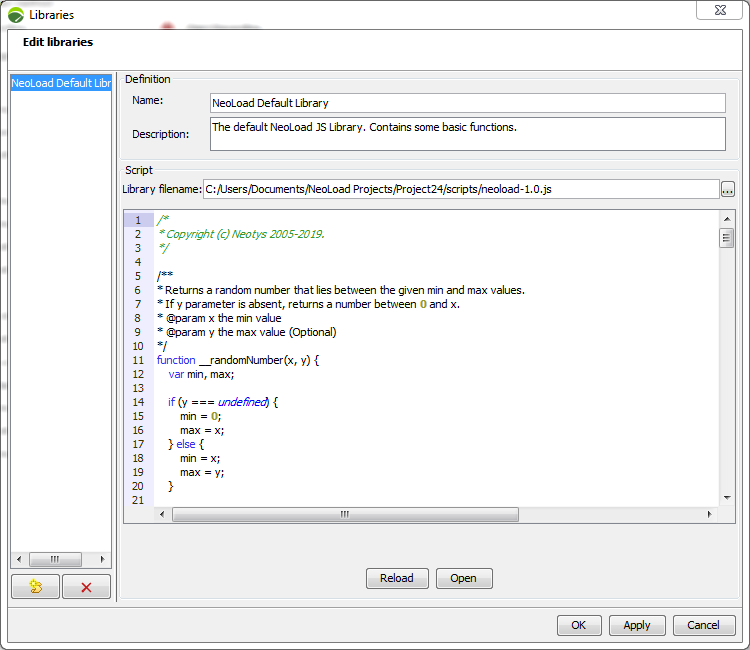Click the browse '...' button beside Library filename
This screenshot has width=750, height=650.
pyautogui.click(x=727, y=190)
